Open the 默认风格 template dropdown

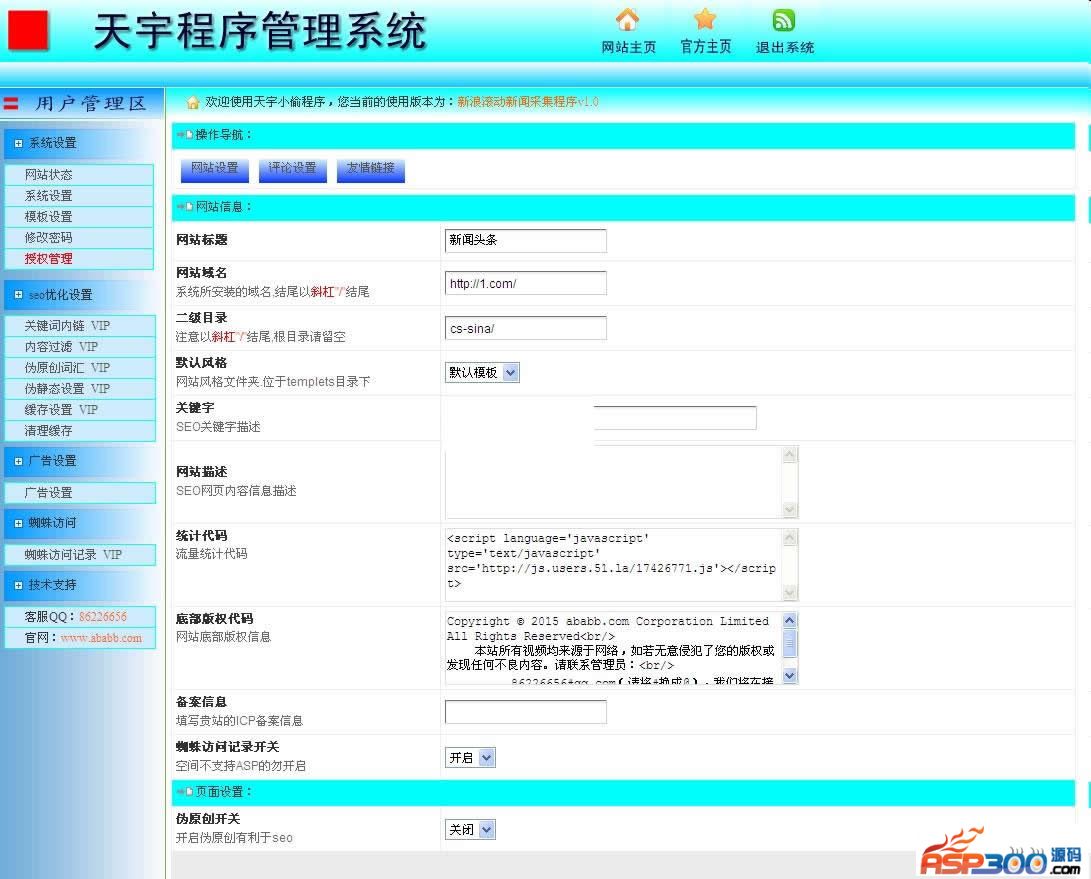point(482,372)
